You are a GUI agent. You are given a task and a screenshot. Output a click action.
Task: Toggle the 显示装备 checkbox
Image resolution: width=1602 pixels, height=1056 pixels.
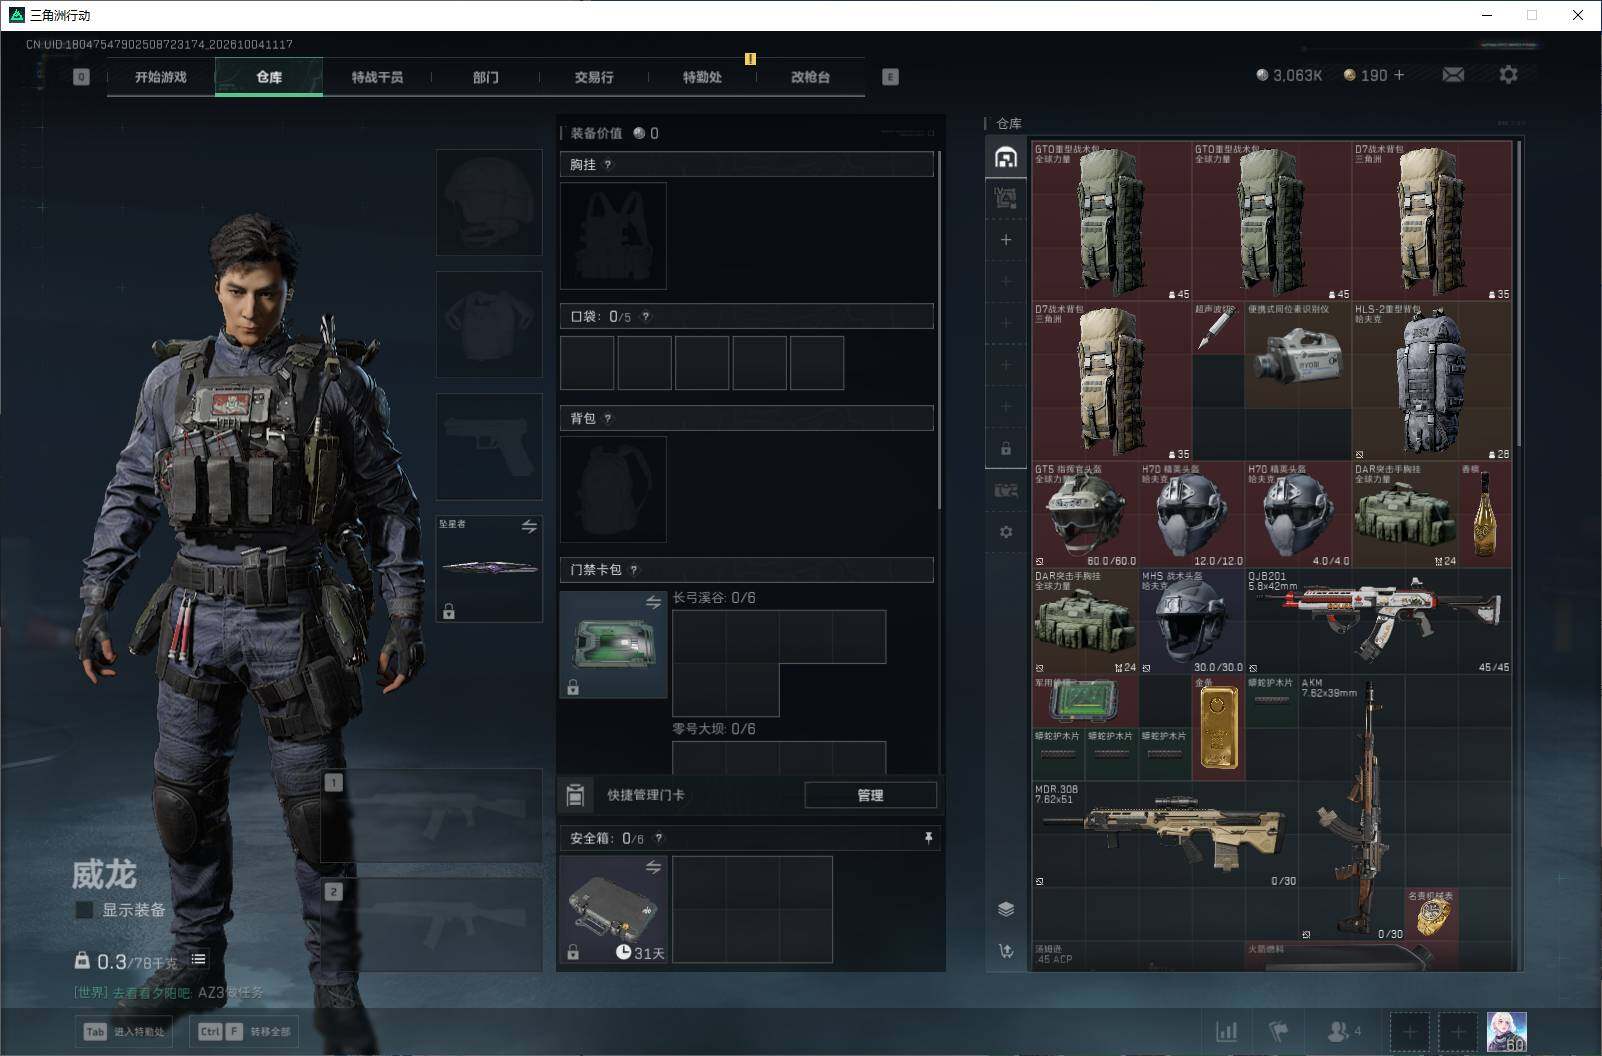pyautogui.click(x=85, y=910)
